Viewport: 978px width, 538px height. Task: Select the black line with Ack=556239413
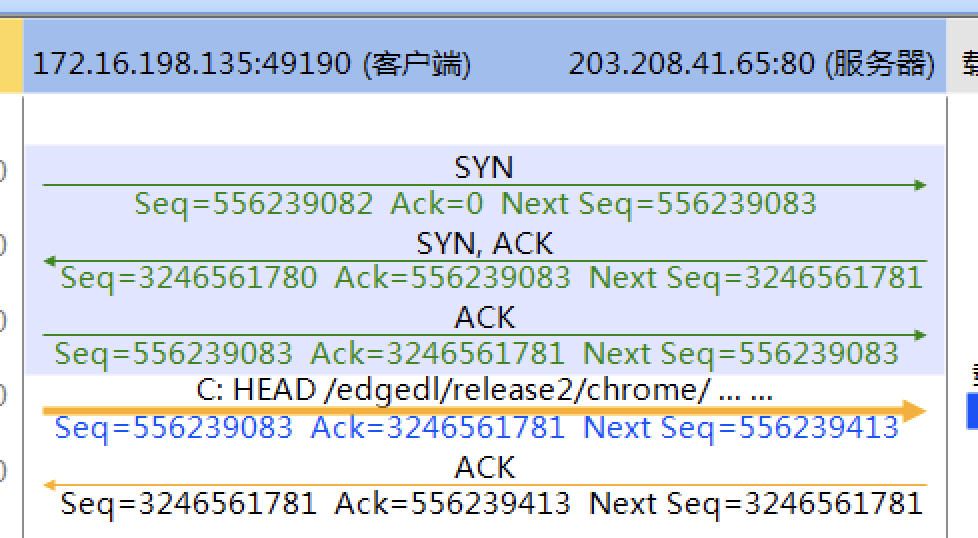coord(490,503)
